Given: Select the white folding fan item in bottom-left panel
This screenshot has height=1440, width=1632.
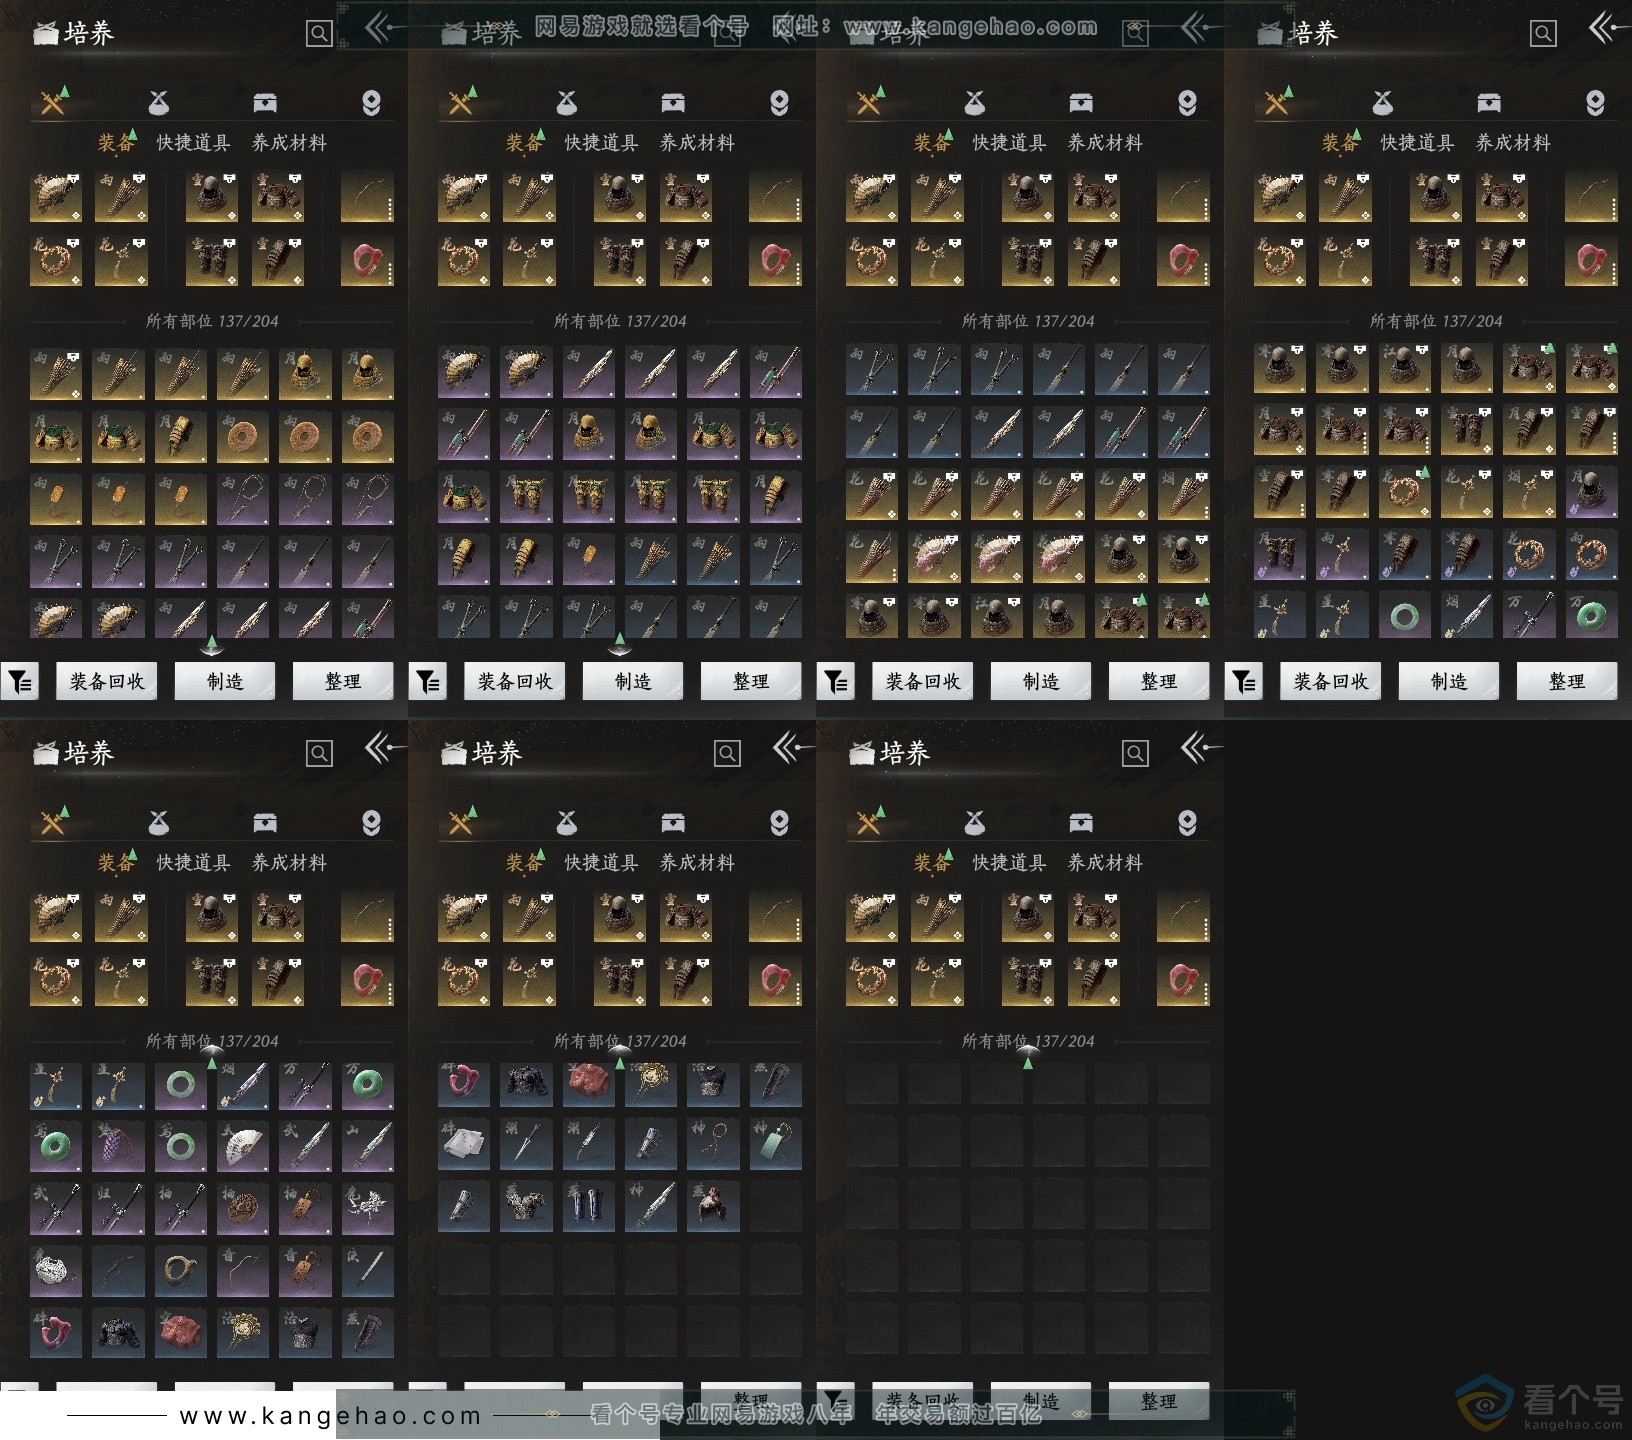Looking at the screenshot, I should (x=243, y=1147).
